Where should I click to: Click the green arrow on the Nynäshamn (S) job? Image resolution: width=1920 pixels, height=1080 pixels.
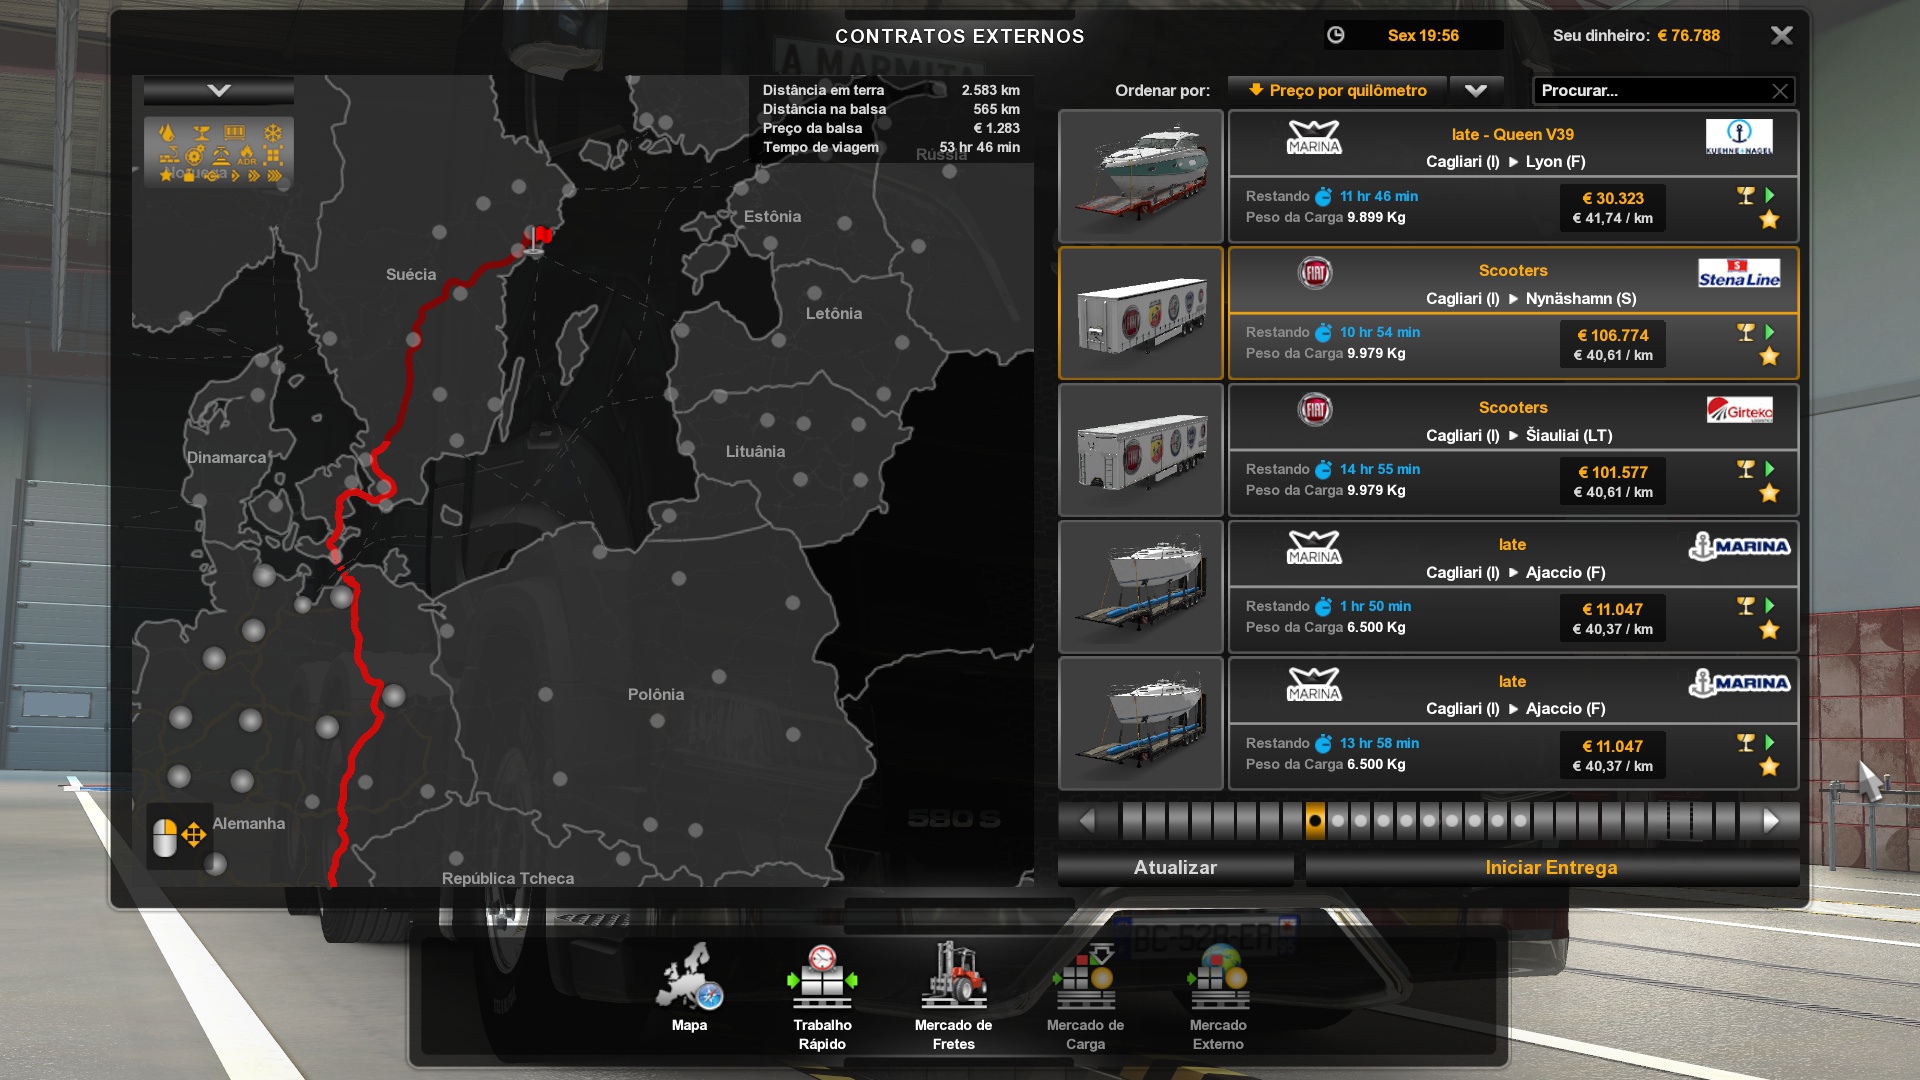click(1770, 332)
